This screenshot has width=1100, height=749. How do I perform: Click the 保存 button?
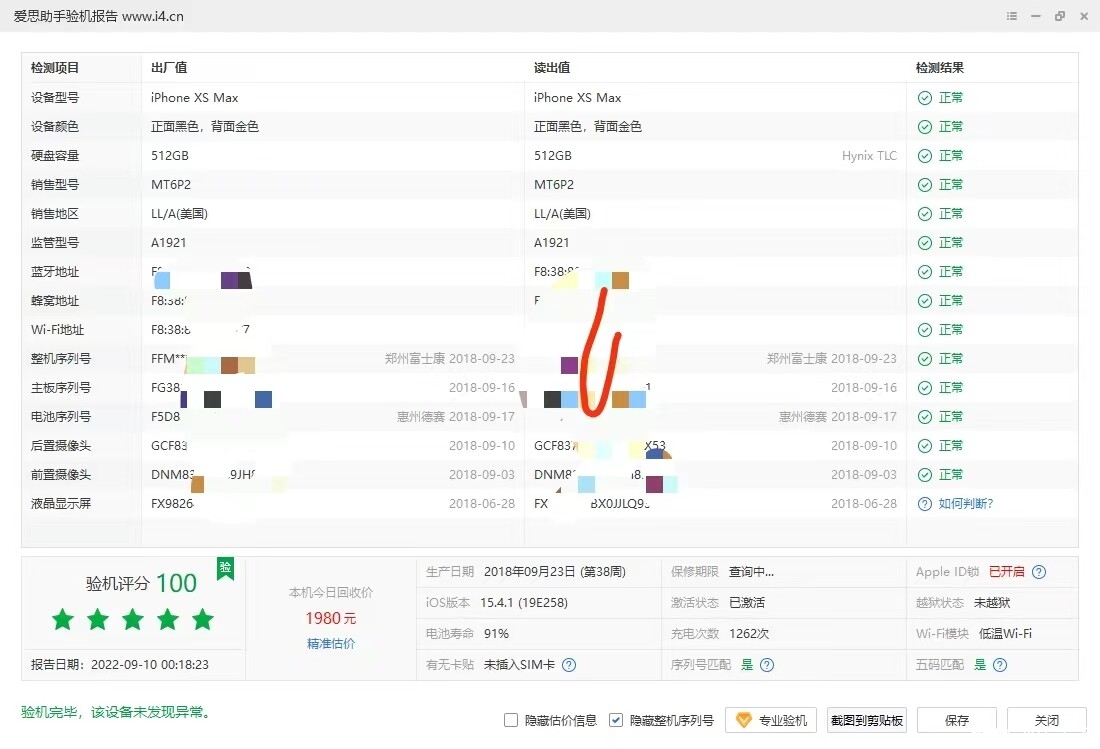click(956, 720)
